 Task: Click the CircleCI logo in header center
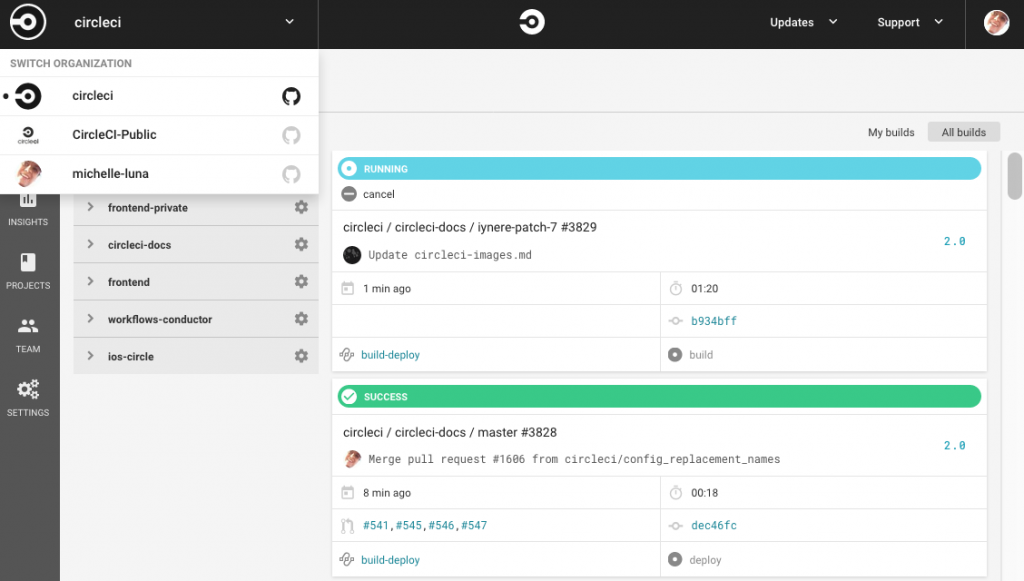[532, 22]
